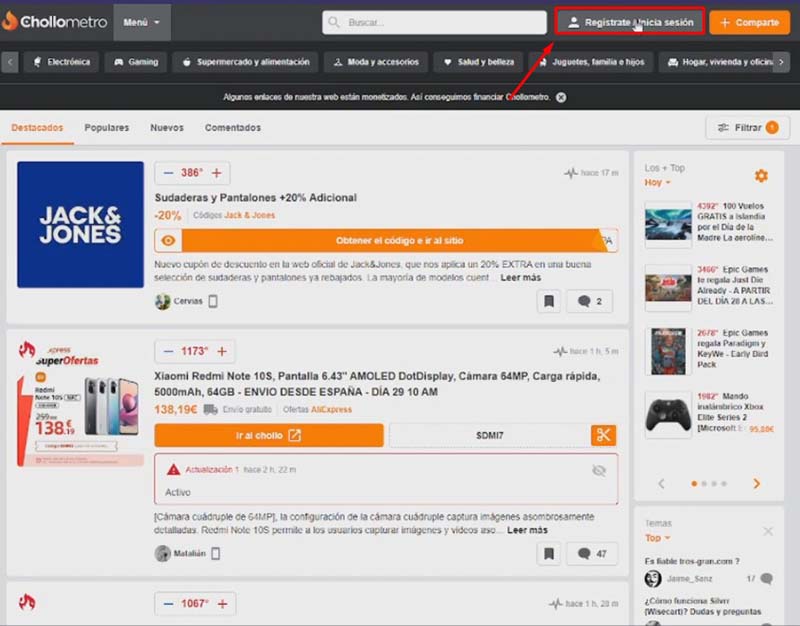This screenshot has width=800, height=626.
Task: Click the Chollometro flame logo
Action: [x=10, y=21]
